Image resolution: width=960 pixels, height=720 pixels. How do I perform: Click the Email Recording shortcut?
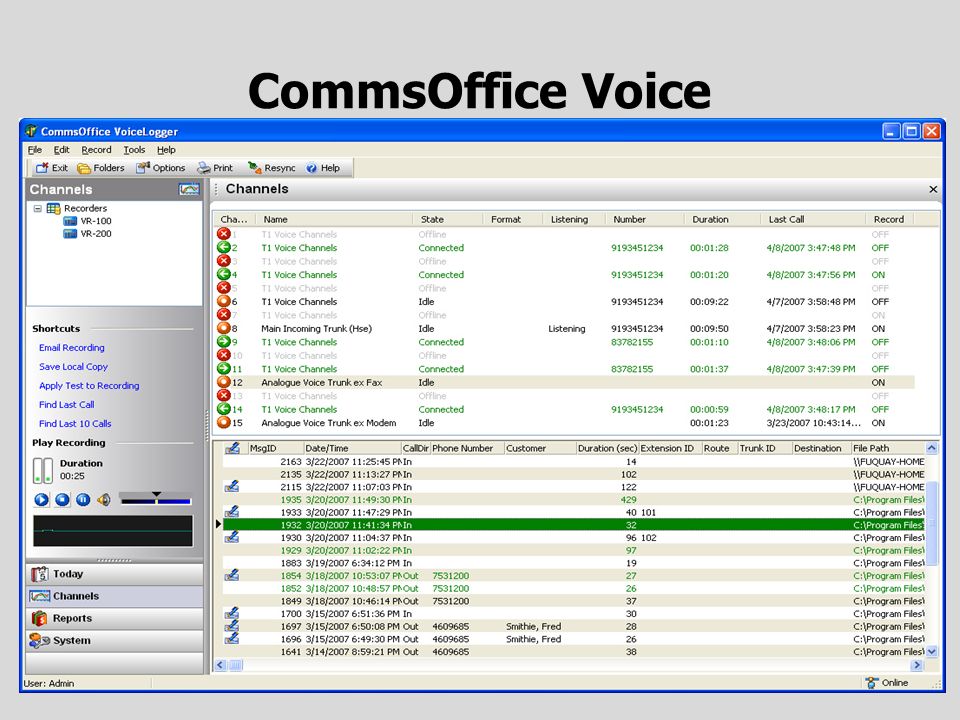[x=72, y=348]
